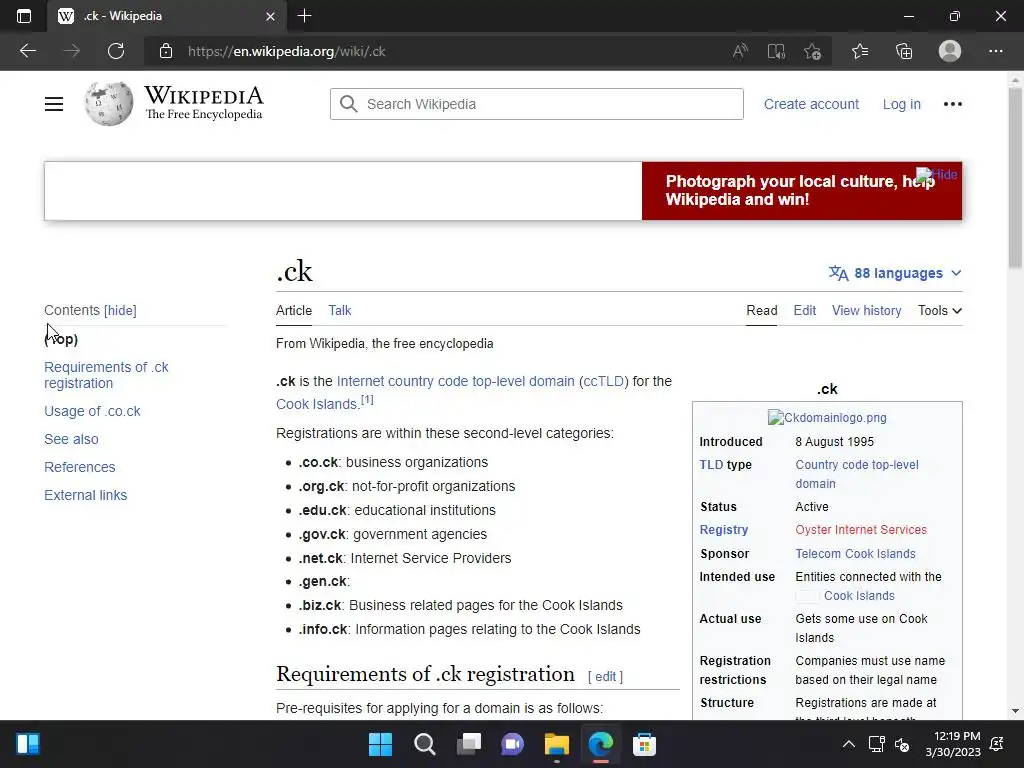Go back with the browser back arrow
The width and height of the screenshot is (1024, 768).
click(27, 51)
